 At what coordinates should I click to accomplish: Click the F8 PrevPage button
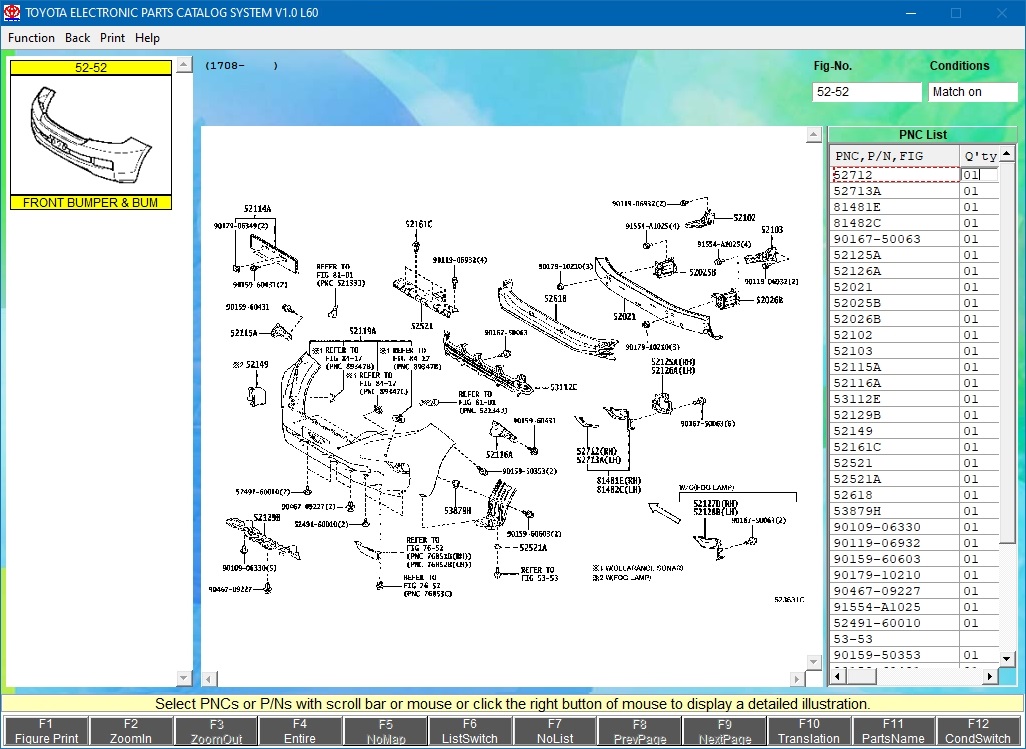639,731
